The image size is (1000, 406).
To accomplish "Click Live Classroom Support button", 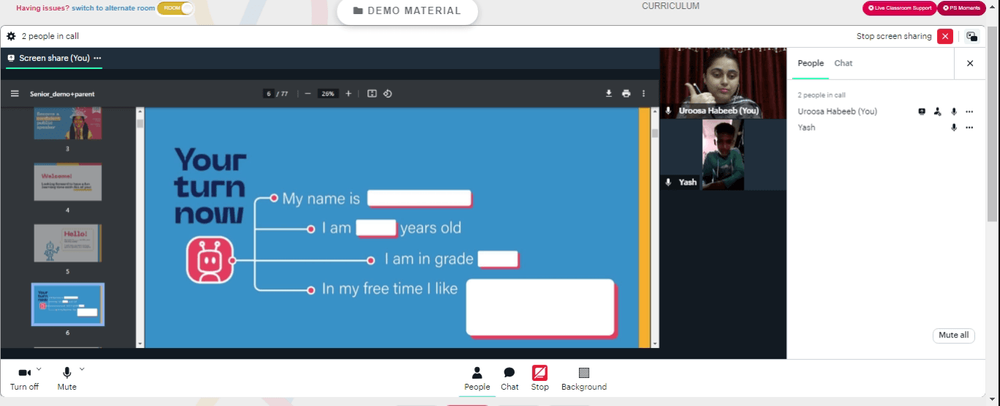I will point(899,8).
